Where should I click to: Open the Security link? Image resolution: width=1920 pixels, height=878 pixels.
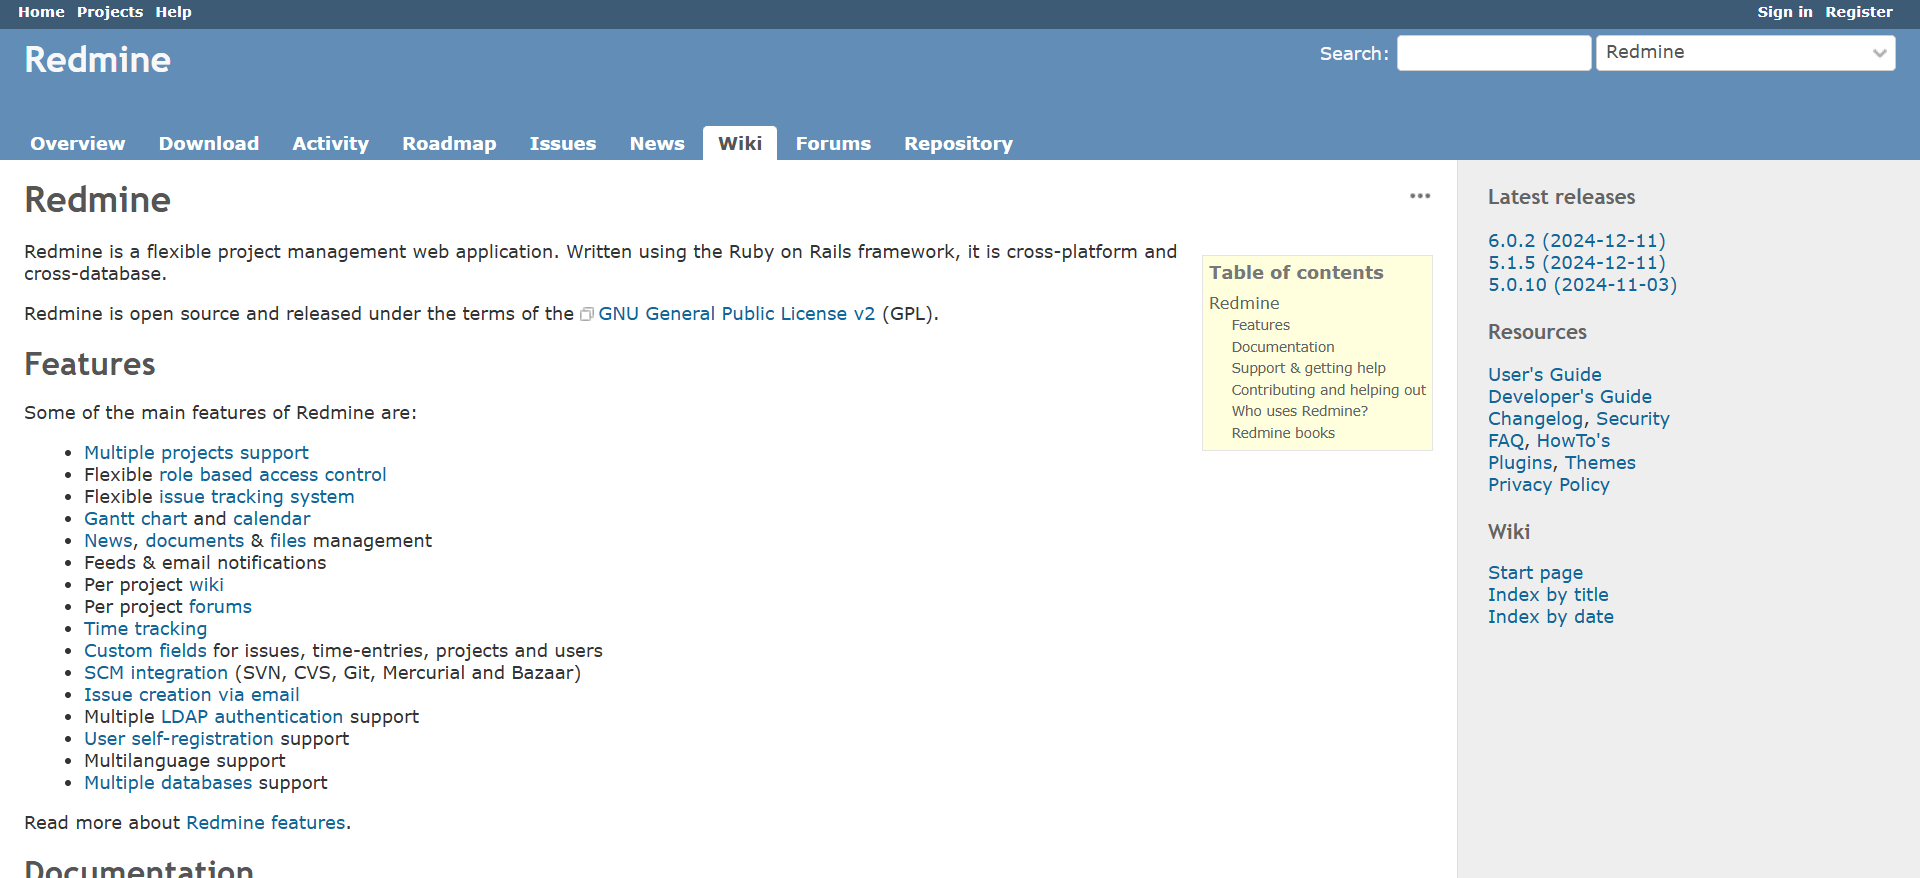pos(1632,419)
